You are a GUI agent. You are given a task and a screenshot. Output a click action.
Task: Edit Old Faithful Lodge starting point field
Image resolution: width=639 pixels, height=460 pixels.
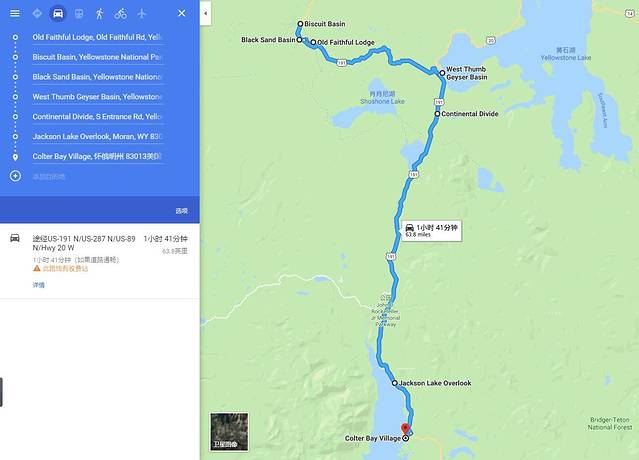click(98, 37)
